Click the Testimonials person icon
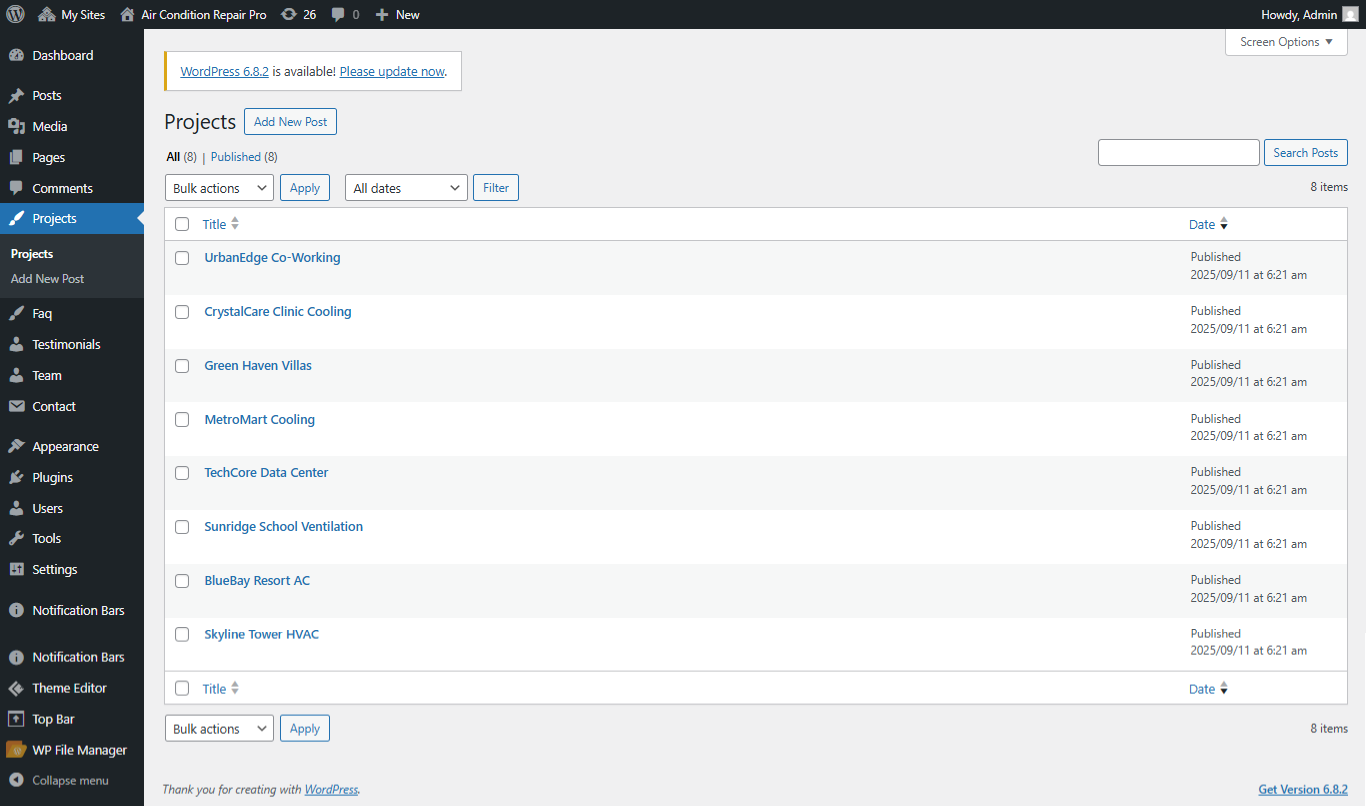 point(16,344)
